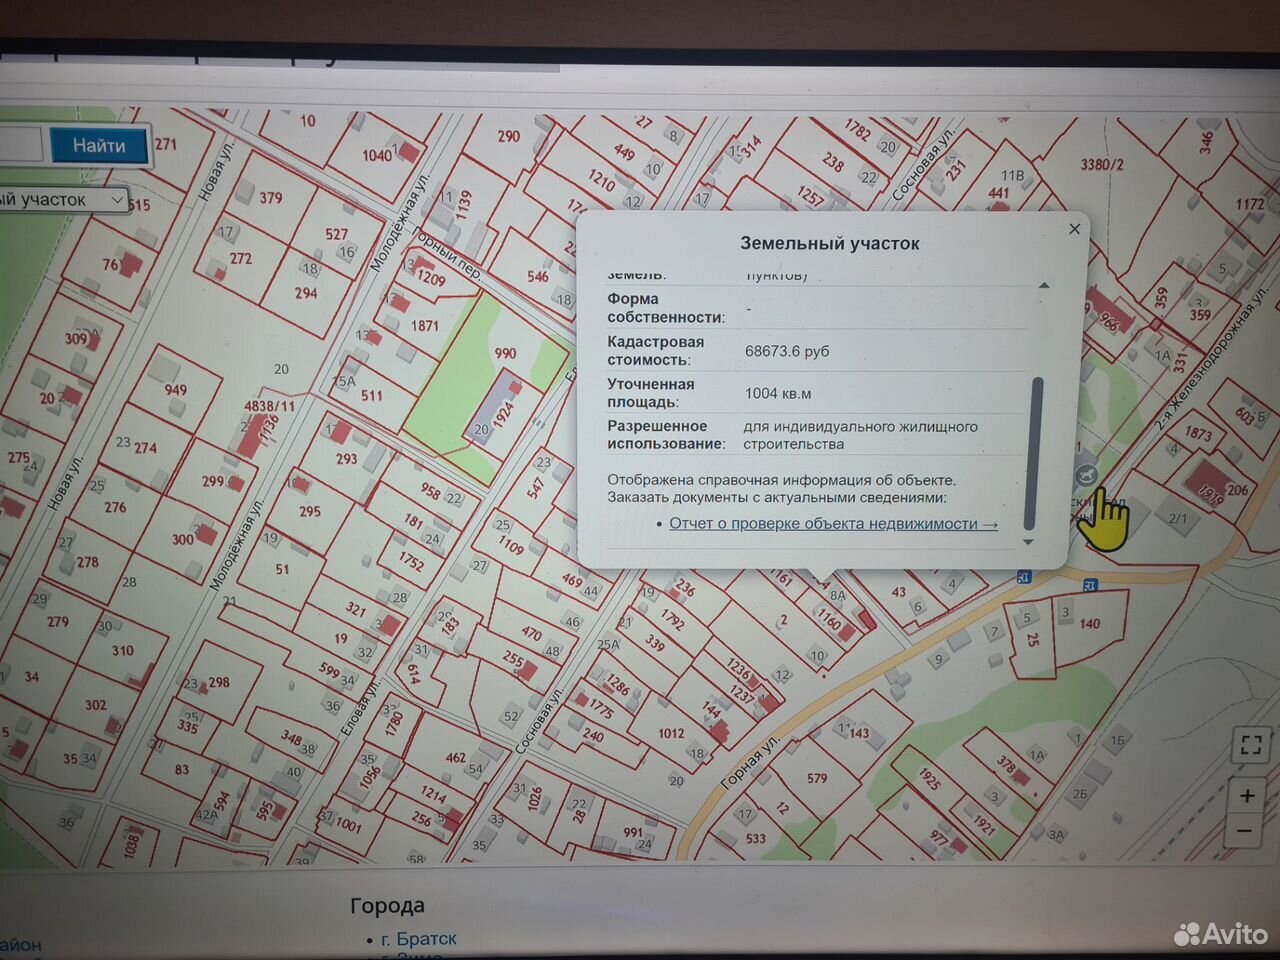Select parcel 295 on the map

pyautogui.click(x=310, y=510)
